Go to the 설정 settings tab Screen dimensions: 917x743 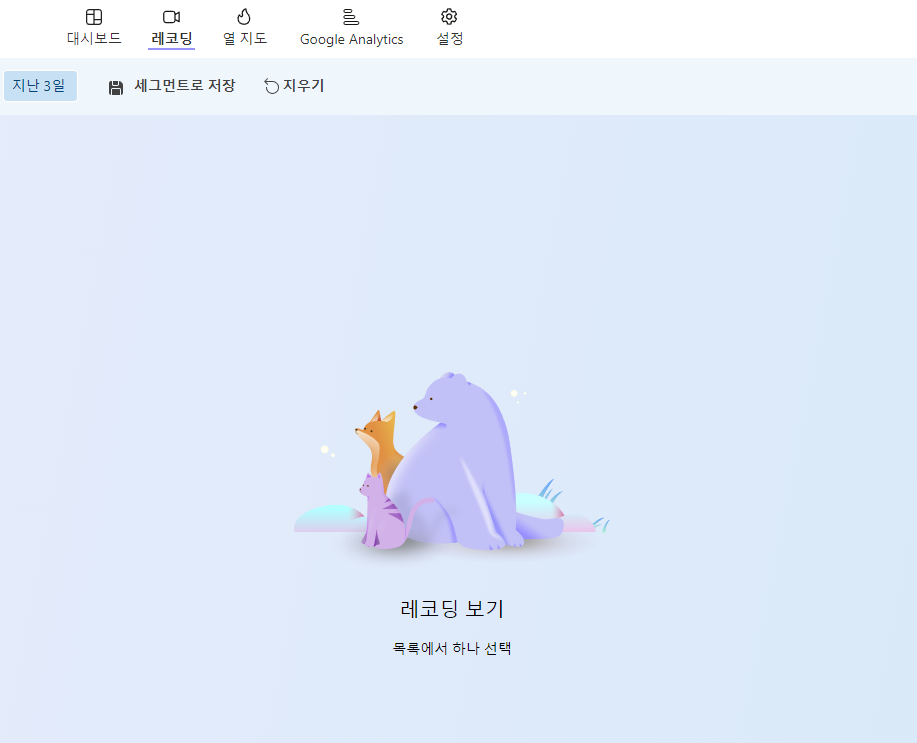tap(449, 27)
